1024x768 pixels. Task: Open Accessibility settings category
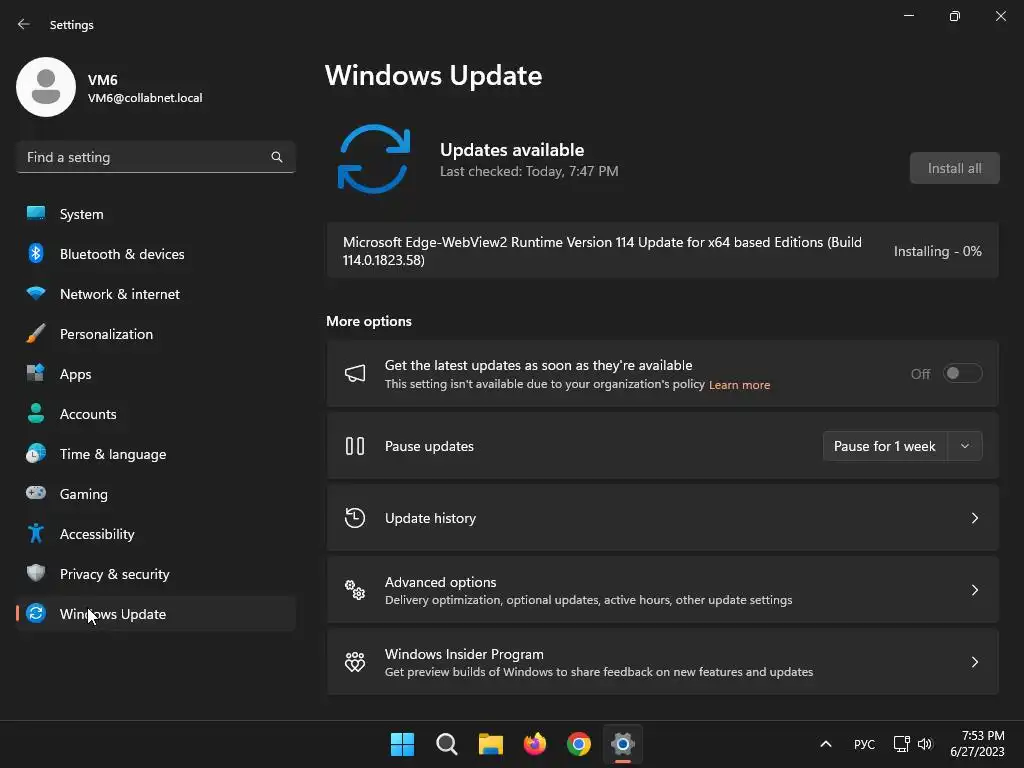156,534
